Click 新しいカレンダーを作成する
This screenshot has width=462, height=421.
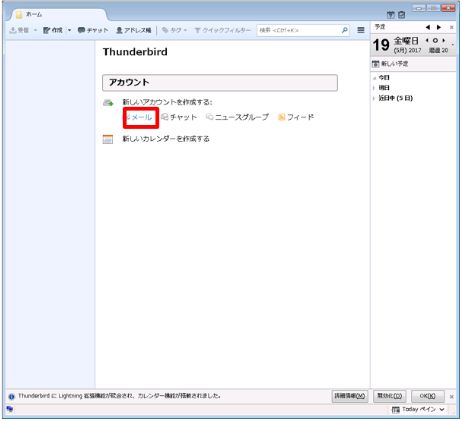[x=166, y=139]
